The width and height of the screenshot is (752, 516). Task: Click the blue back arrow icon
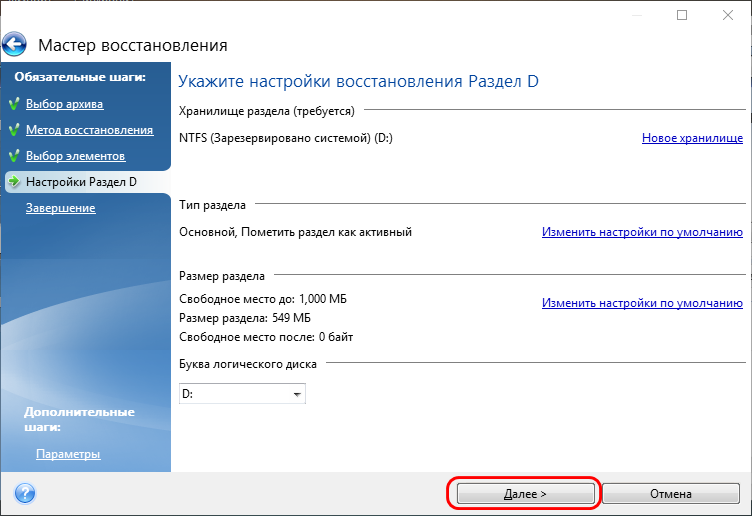pyautogui.click(x=14, y=45)
